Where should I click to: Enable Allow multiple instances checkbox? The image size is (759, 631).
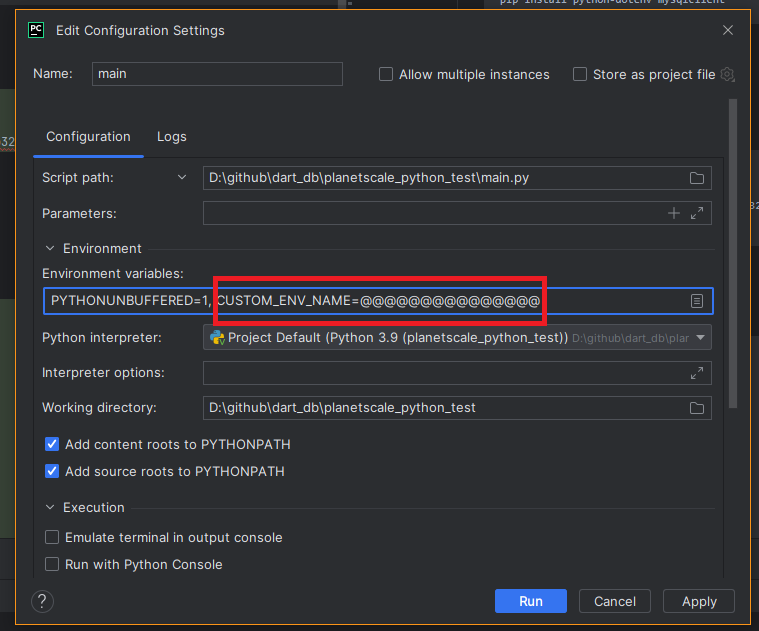(386, 75)
